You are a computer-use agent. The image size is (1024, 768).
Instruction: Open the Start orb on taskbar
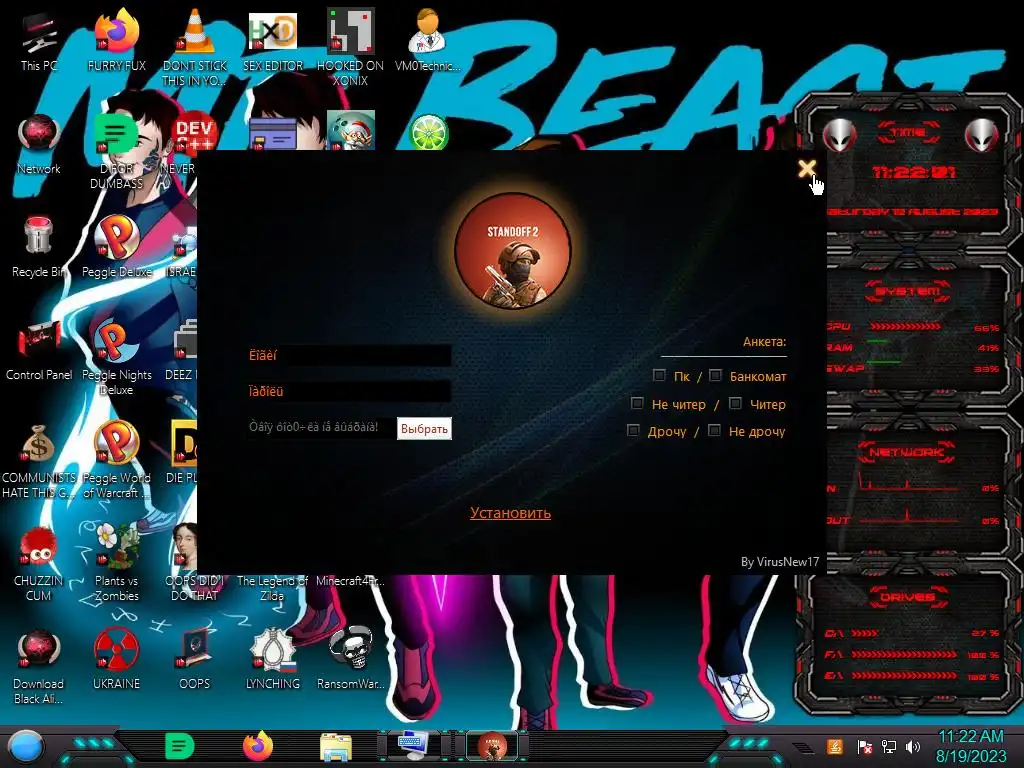coord(25,747)
